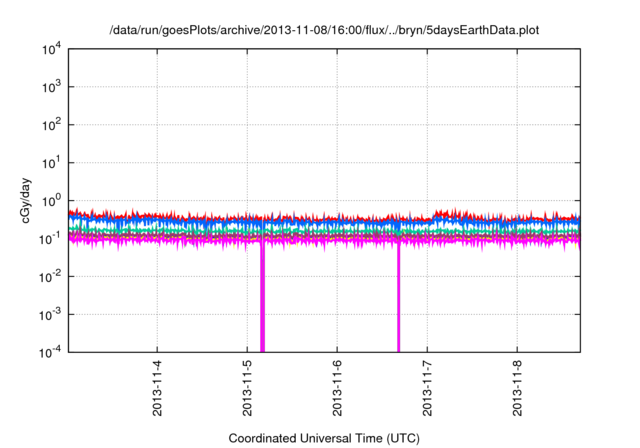The width and height of the screenshot is (640, 448).
Task: Click the 10^-3 y-axis tick label
Action: pos(50,315)
